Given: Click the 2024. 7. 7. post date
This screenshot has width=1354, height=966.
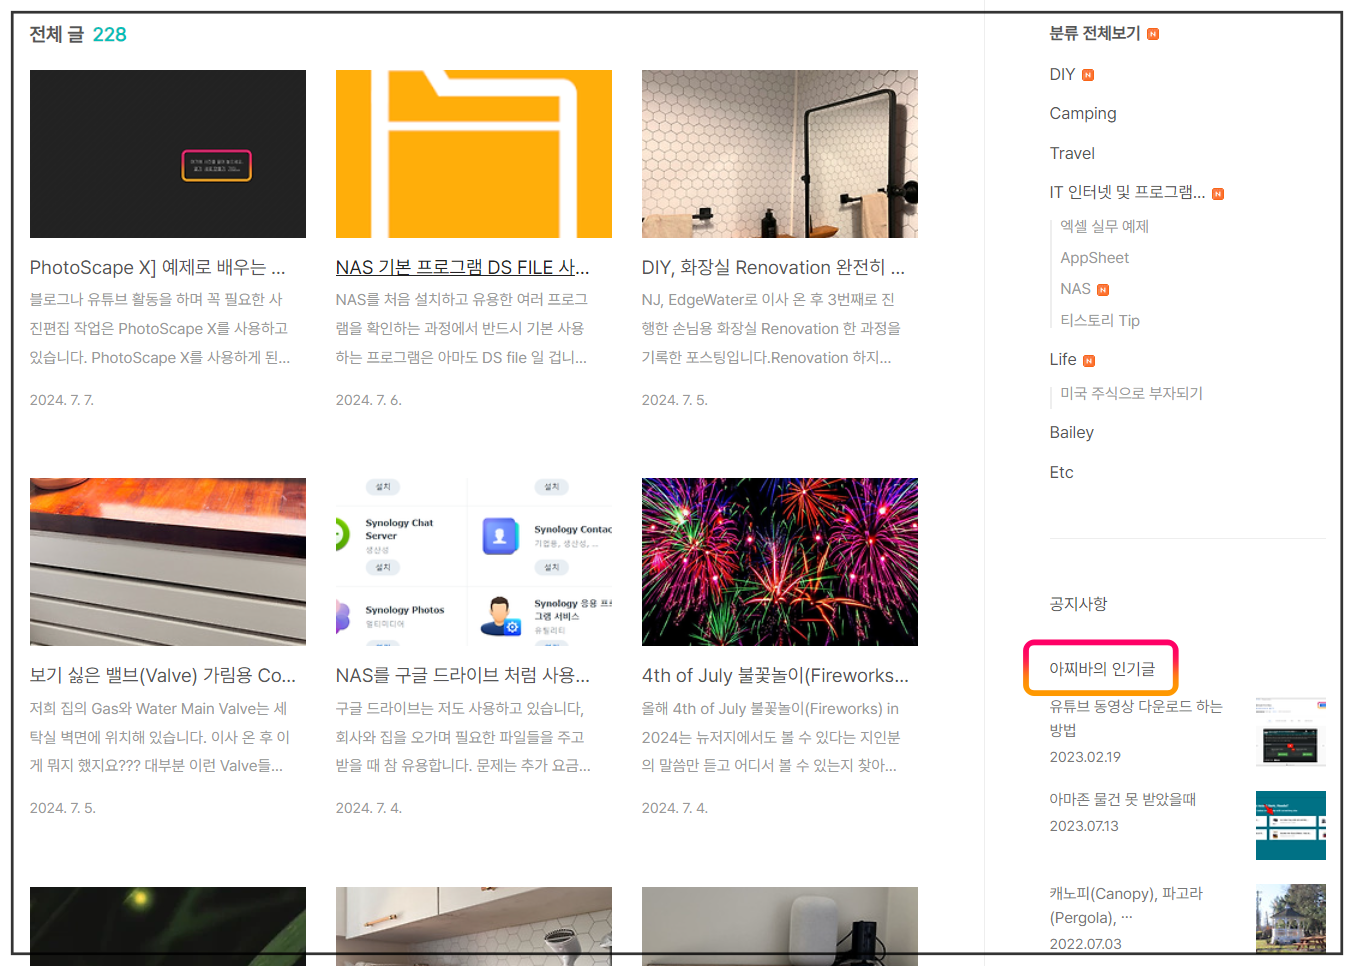Looking at the screenshot, I should [x=62, y=400].
